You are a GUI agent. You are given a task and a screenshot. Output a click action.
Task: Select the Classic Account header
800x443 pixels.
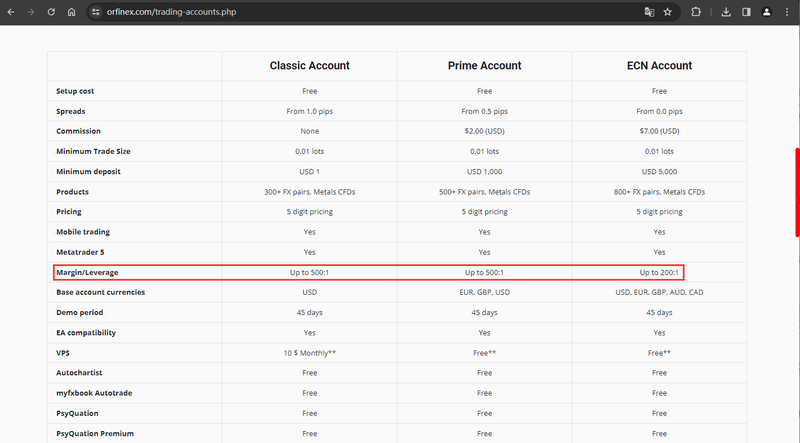pyautogui.click(x=310, y=66)
